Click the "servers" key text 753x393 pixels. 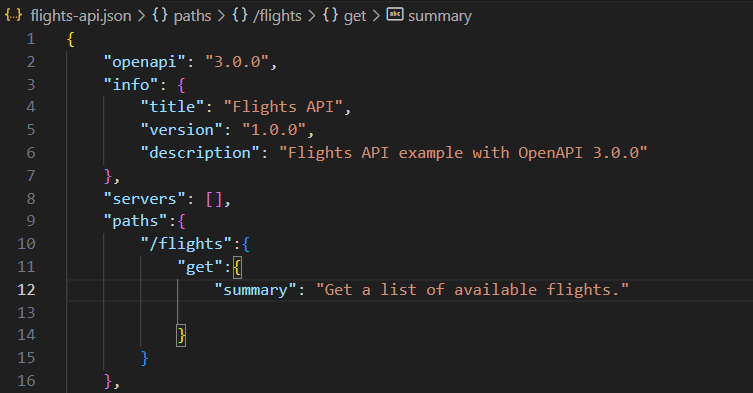tap(145, 199)
